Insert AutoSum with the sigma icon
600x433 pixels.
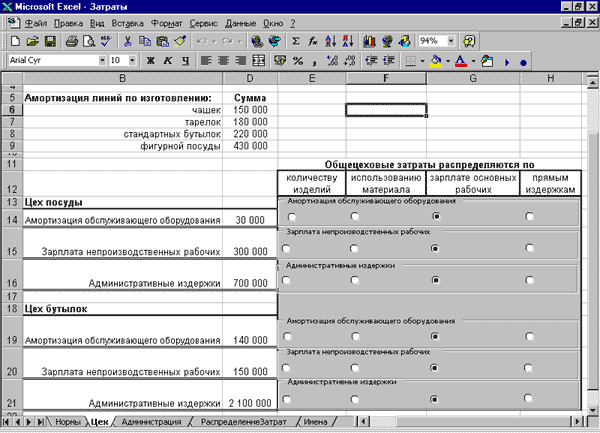295,41
